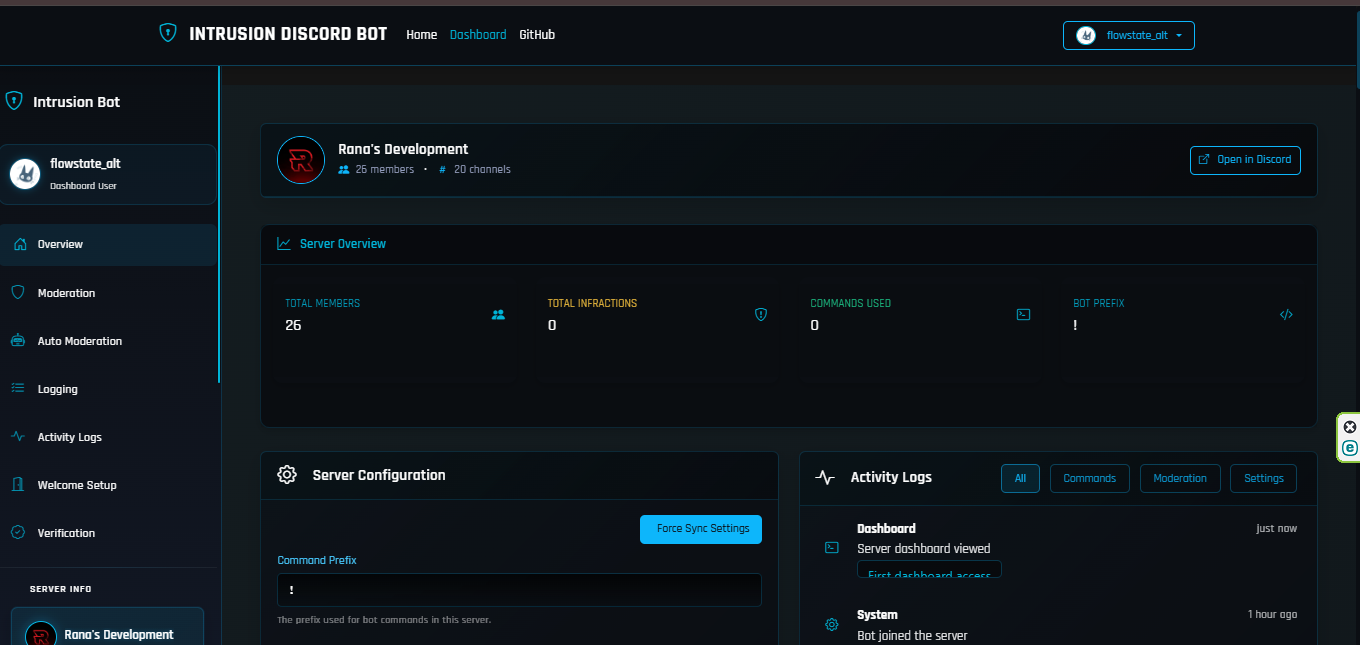Select Dashboard in top navigation
1360x645 pixels.
478,34
